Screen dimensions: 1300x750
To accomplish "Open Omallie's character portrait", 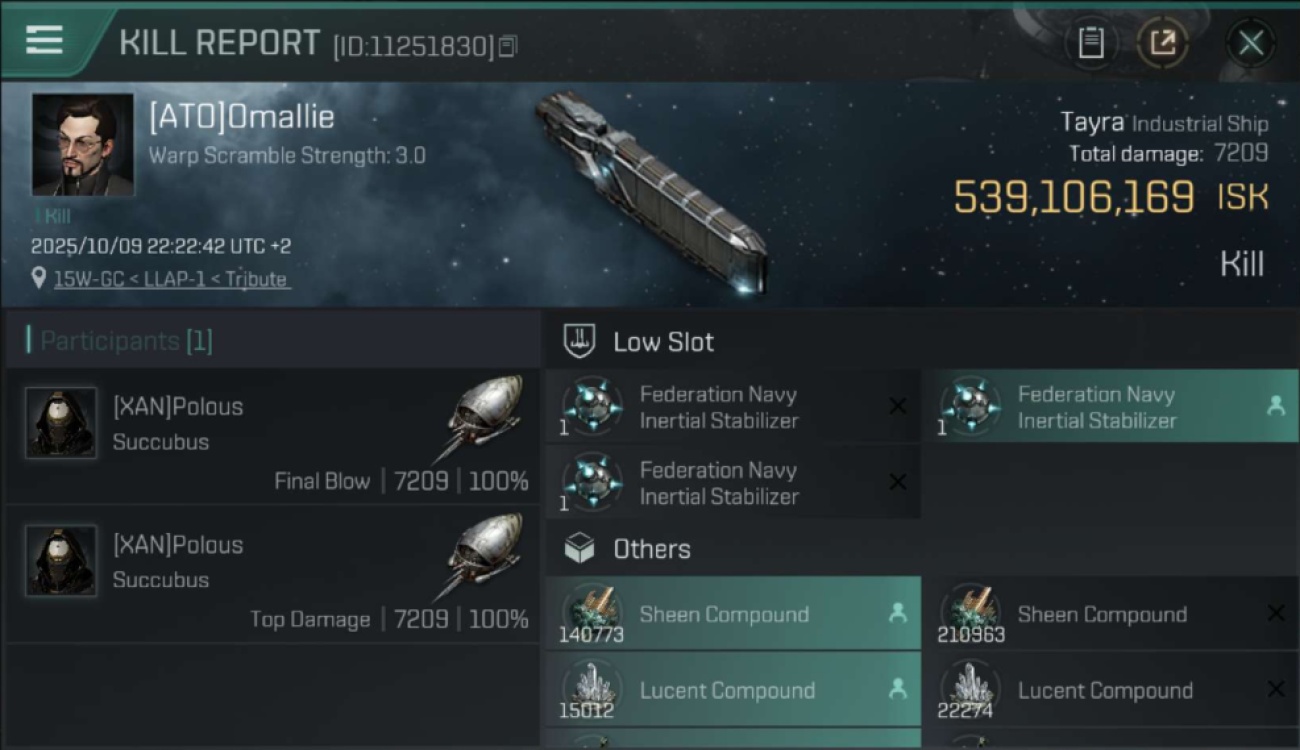I will coord(82,144).
